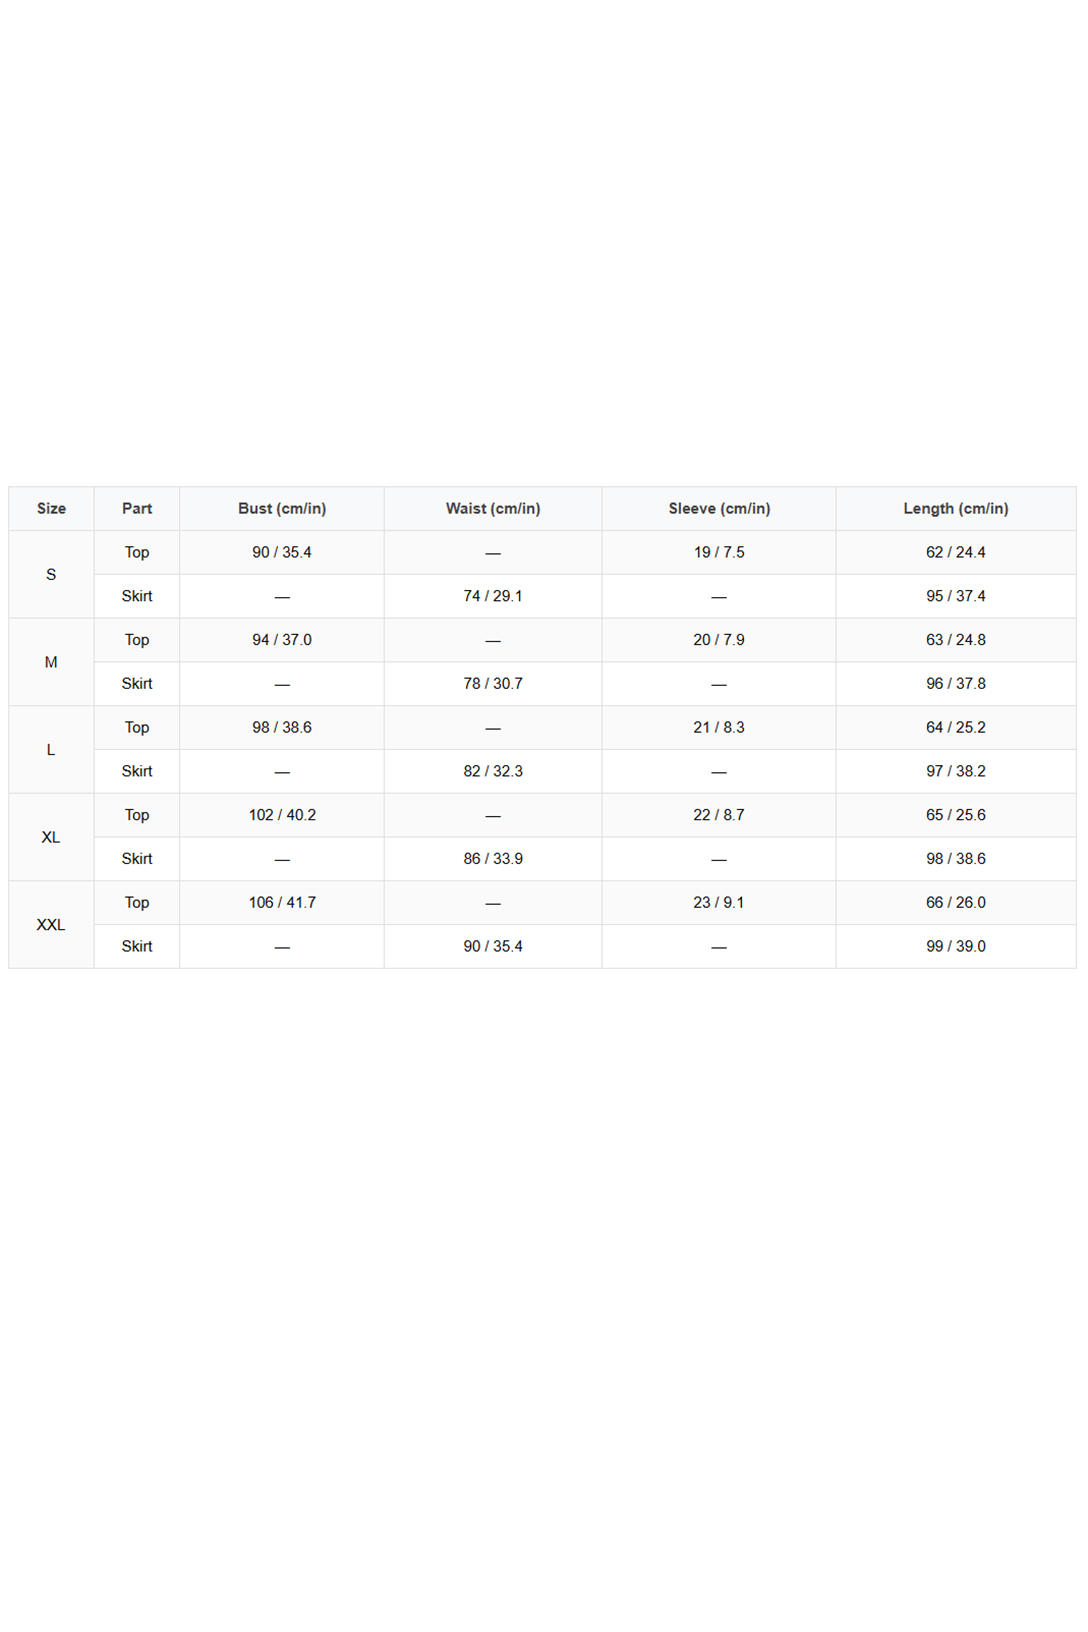This screenshot has height=1632, width=1088.
Task: Select the XXL size row label
Action: [51, 925]
